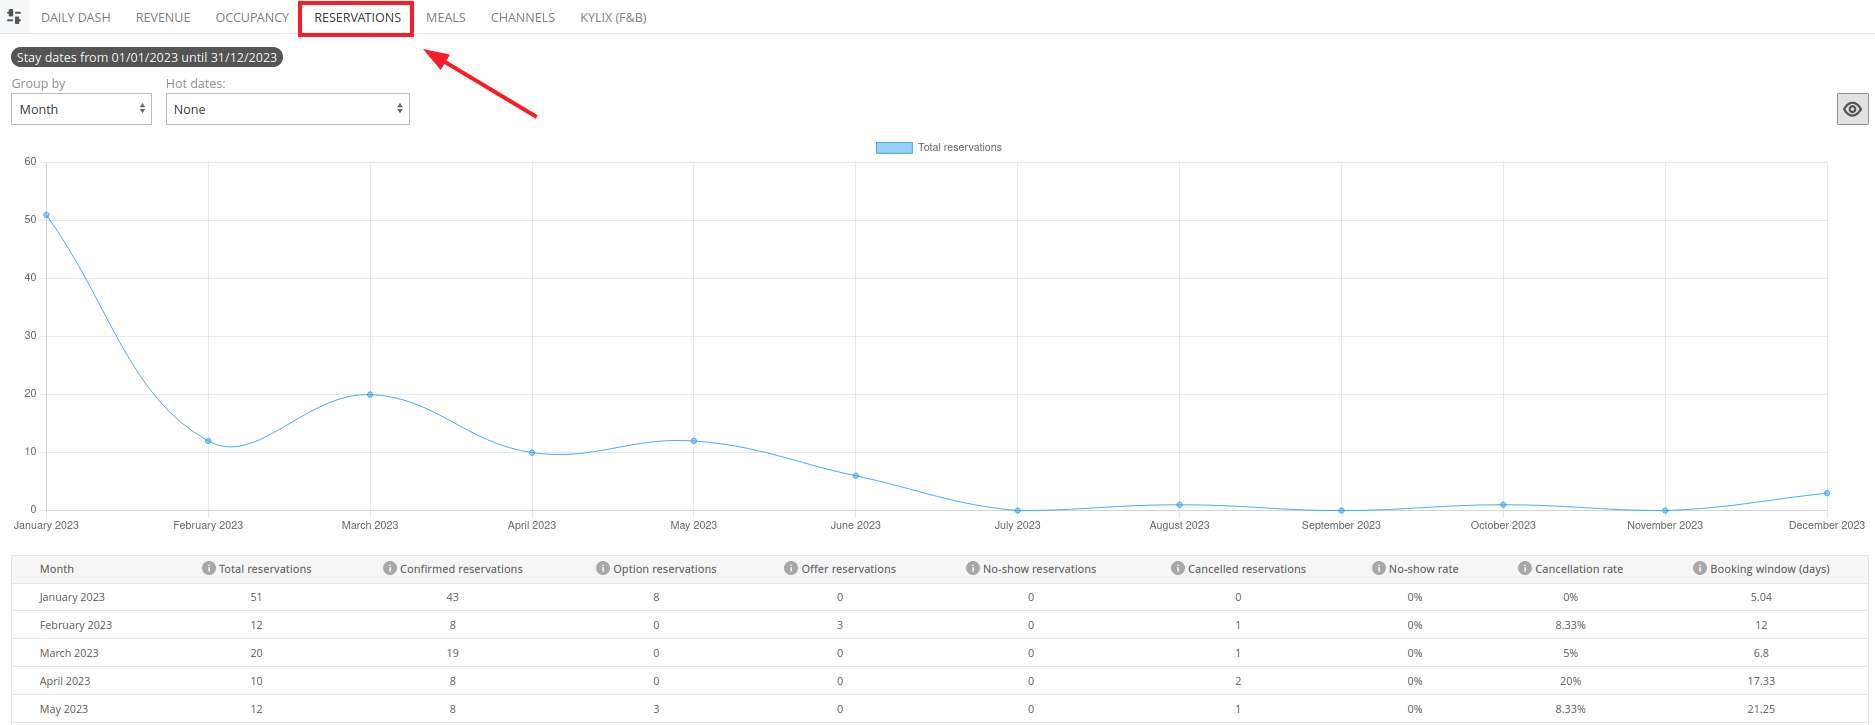Click info icon beside Cancelled reservations

pos(1177,568)
